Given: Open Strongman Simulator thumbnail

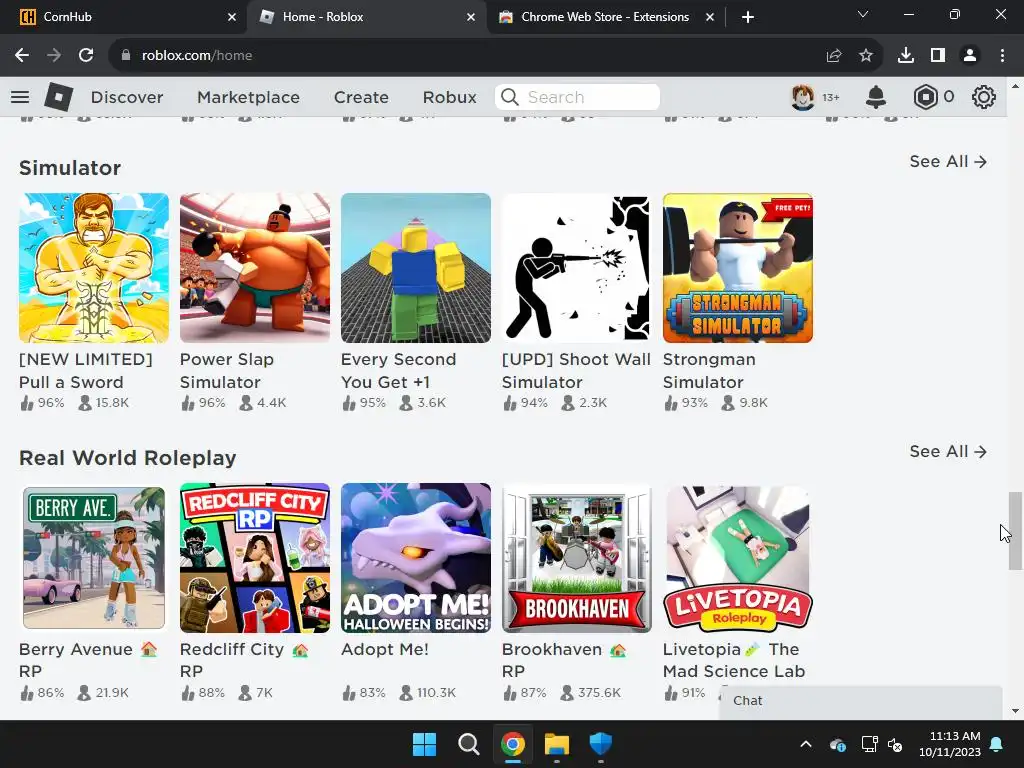Looking at the screenshot, I should [x=738, y=268].
